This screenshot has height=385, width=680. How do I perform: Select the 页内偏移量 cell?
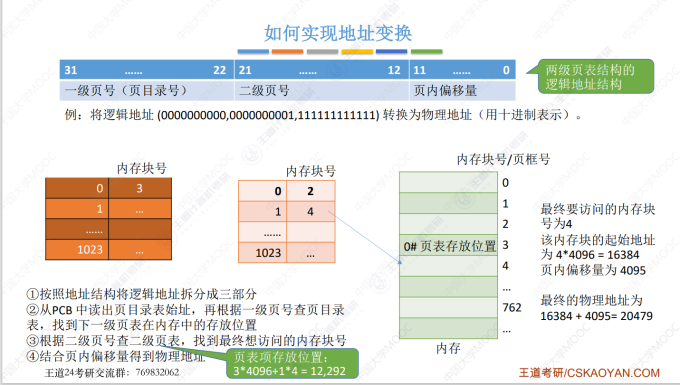462,91
